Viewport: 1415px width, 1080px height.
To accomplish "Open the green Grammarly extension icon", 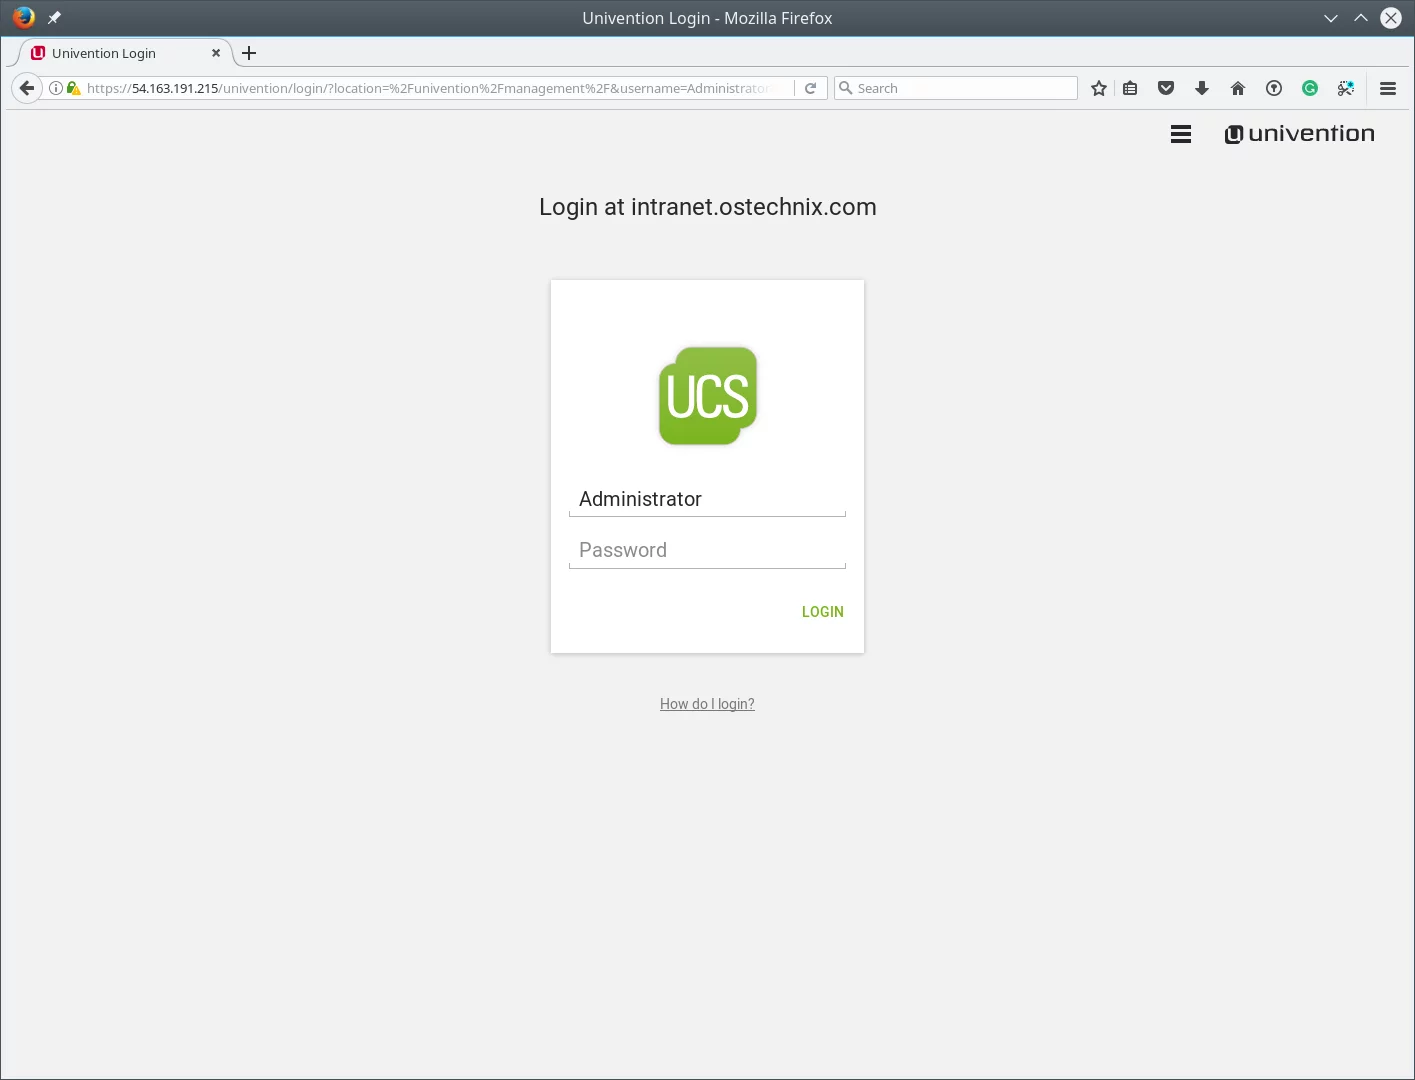I will [1310, 88].
